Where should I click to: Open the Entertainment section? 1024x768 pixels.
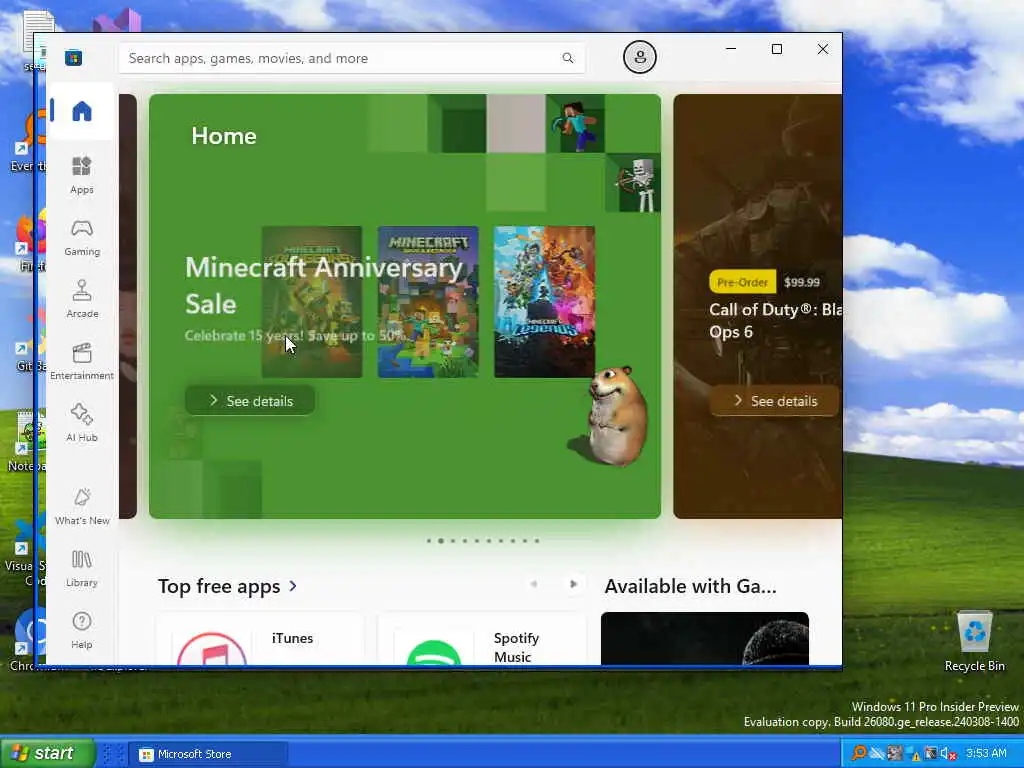tap(82, 361)
